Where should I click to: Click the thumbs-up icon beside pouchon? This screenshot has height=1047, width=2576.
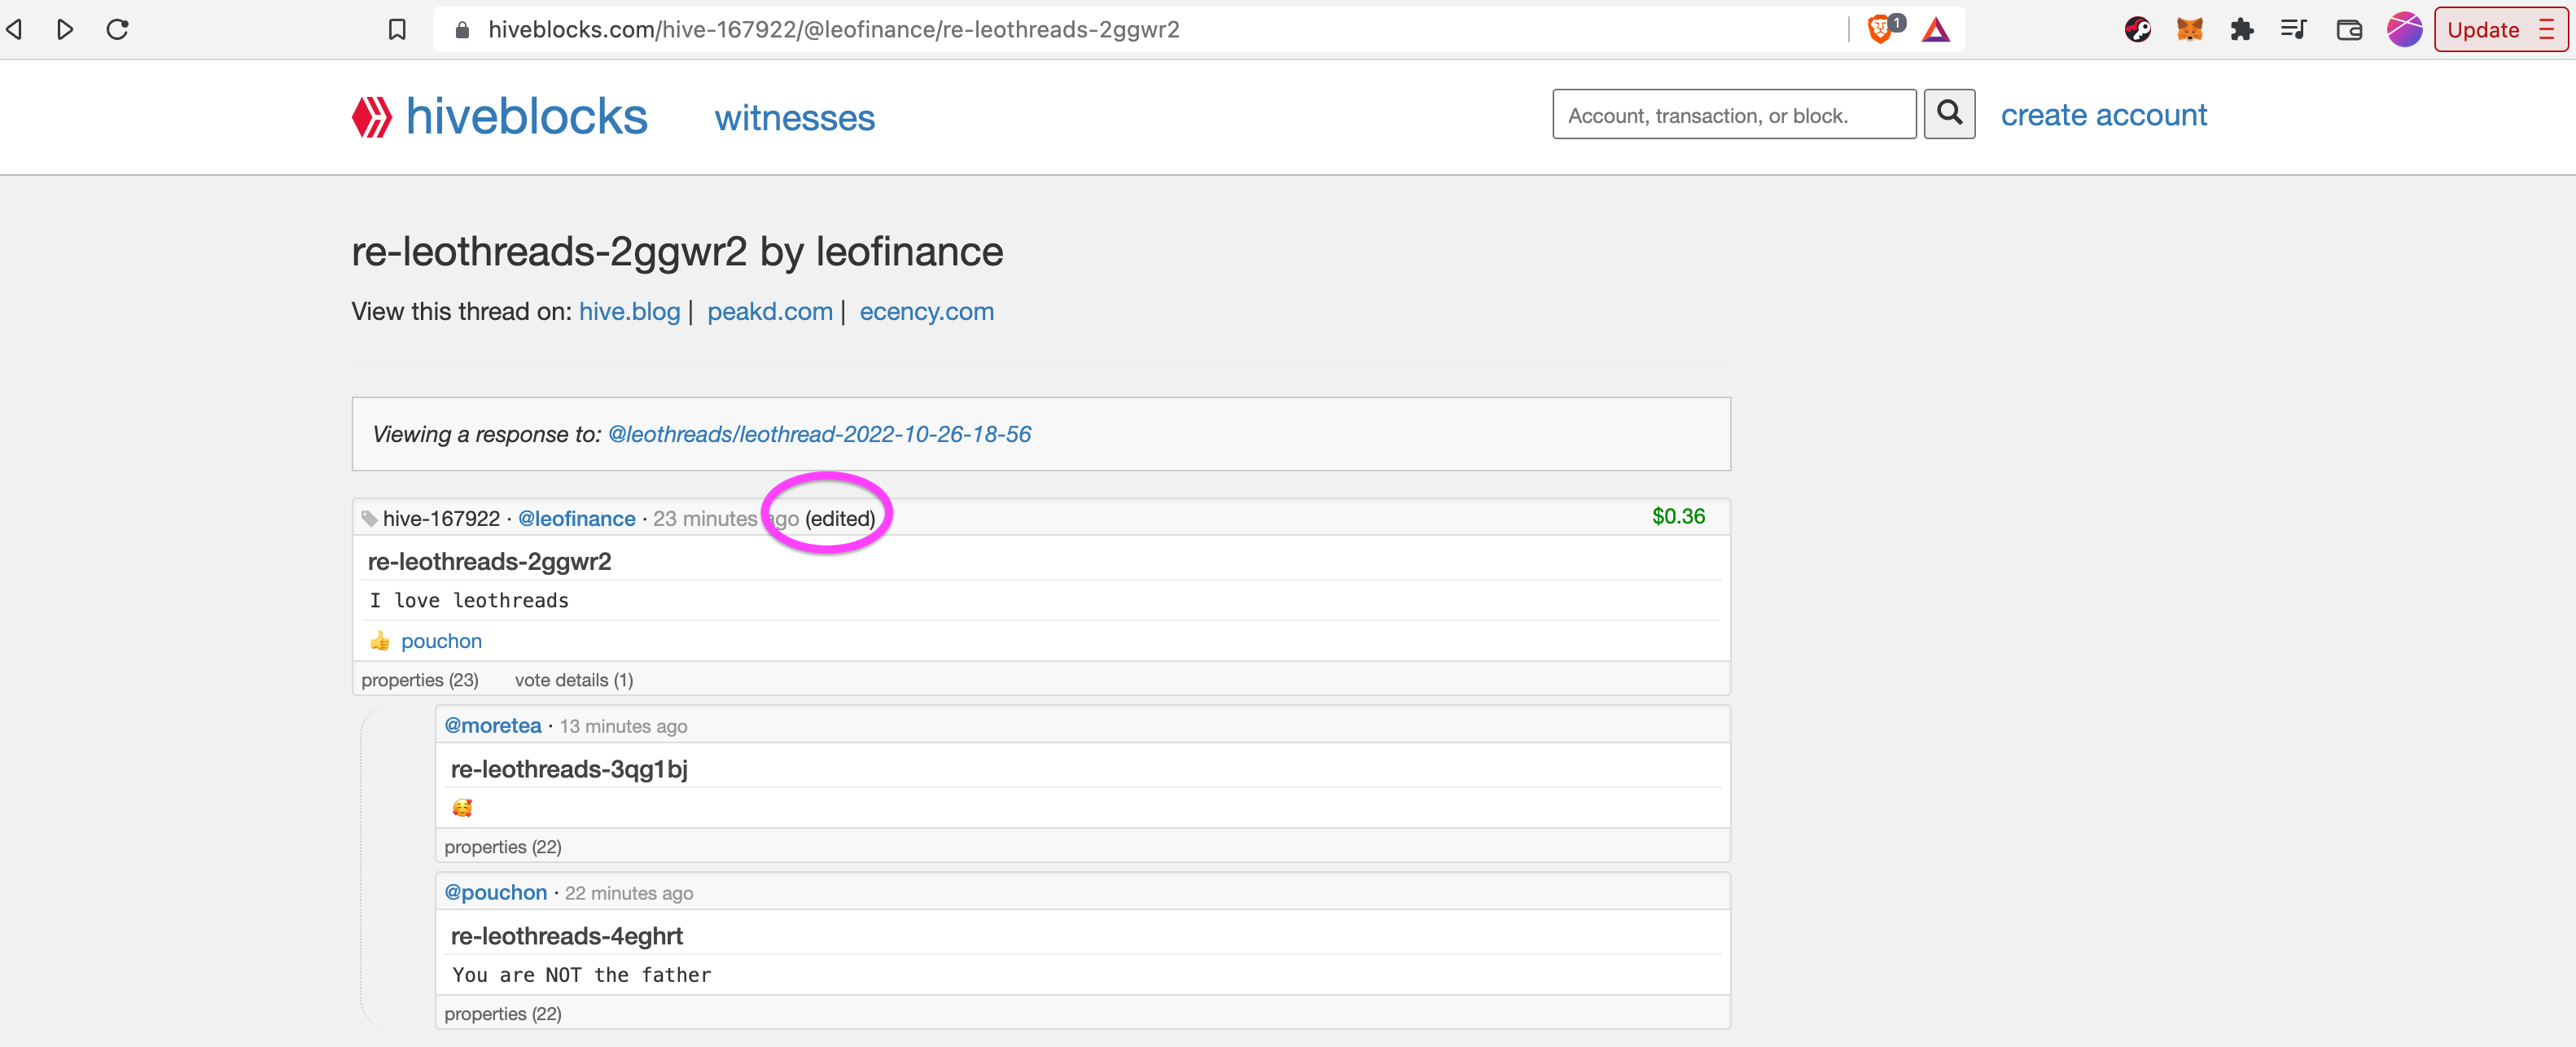click(380, 641)
